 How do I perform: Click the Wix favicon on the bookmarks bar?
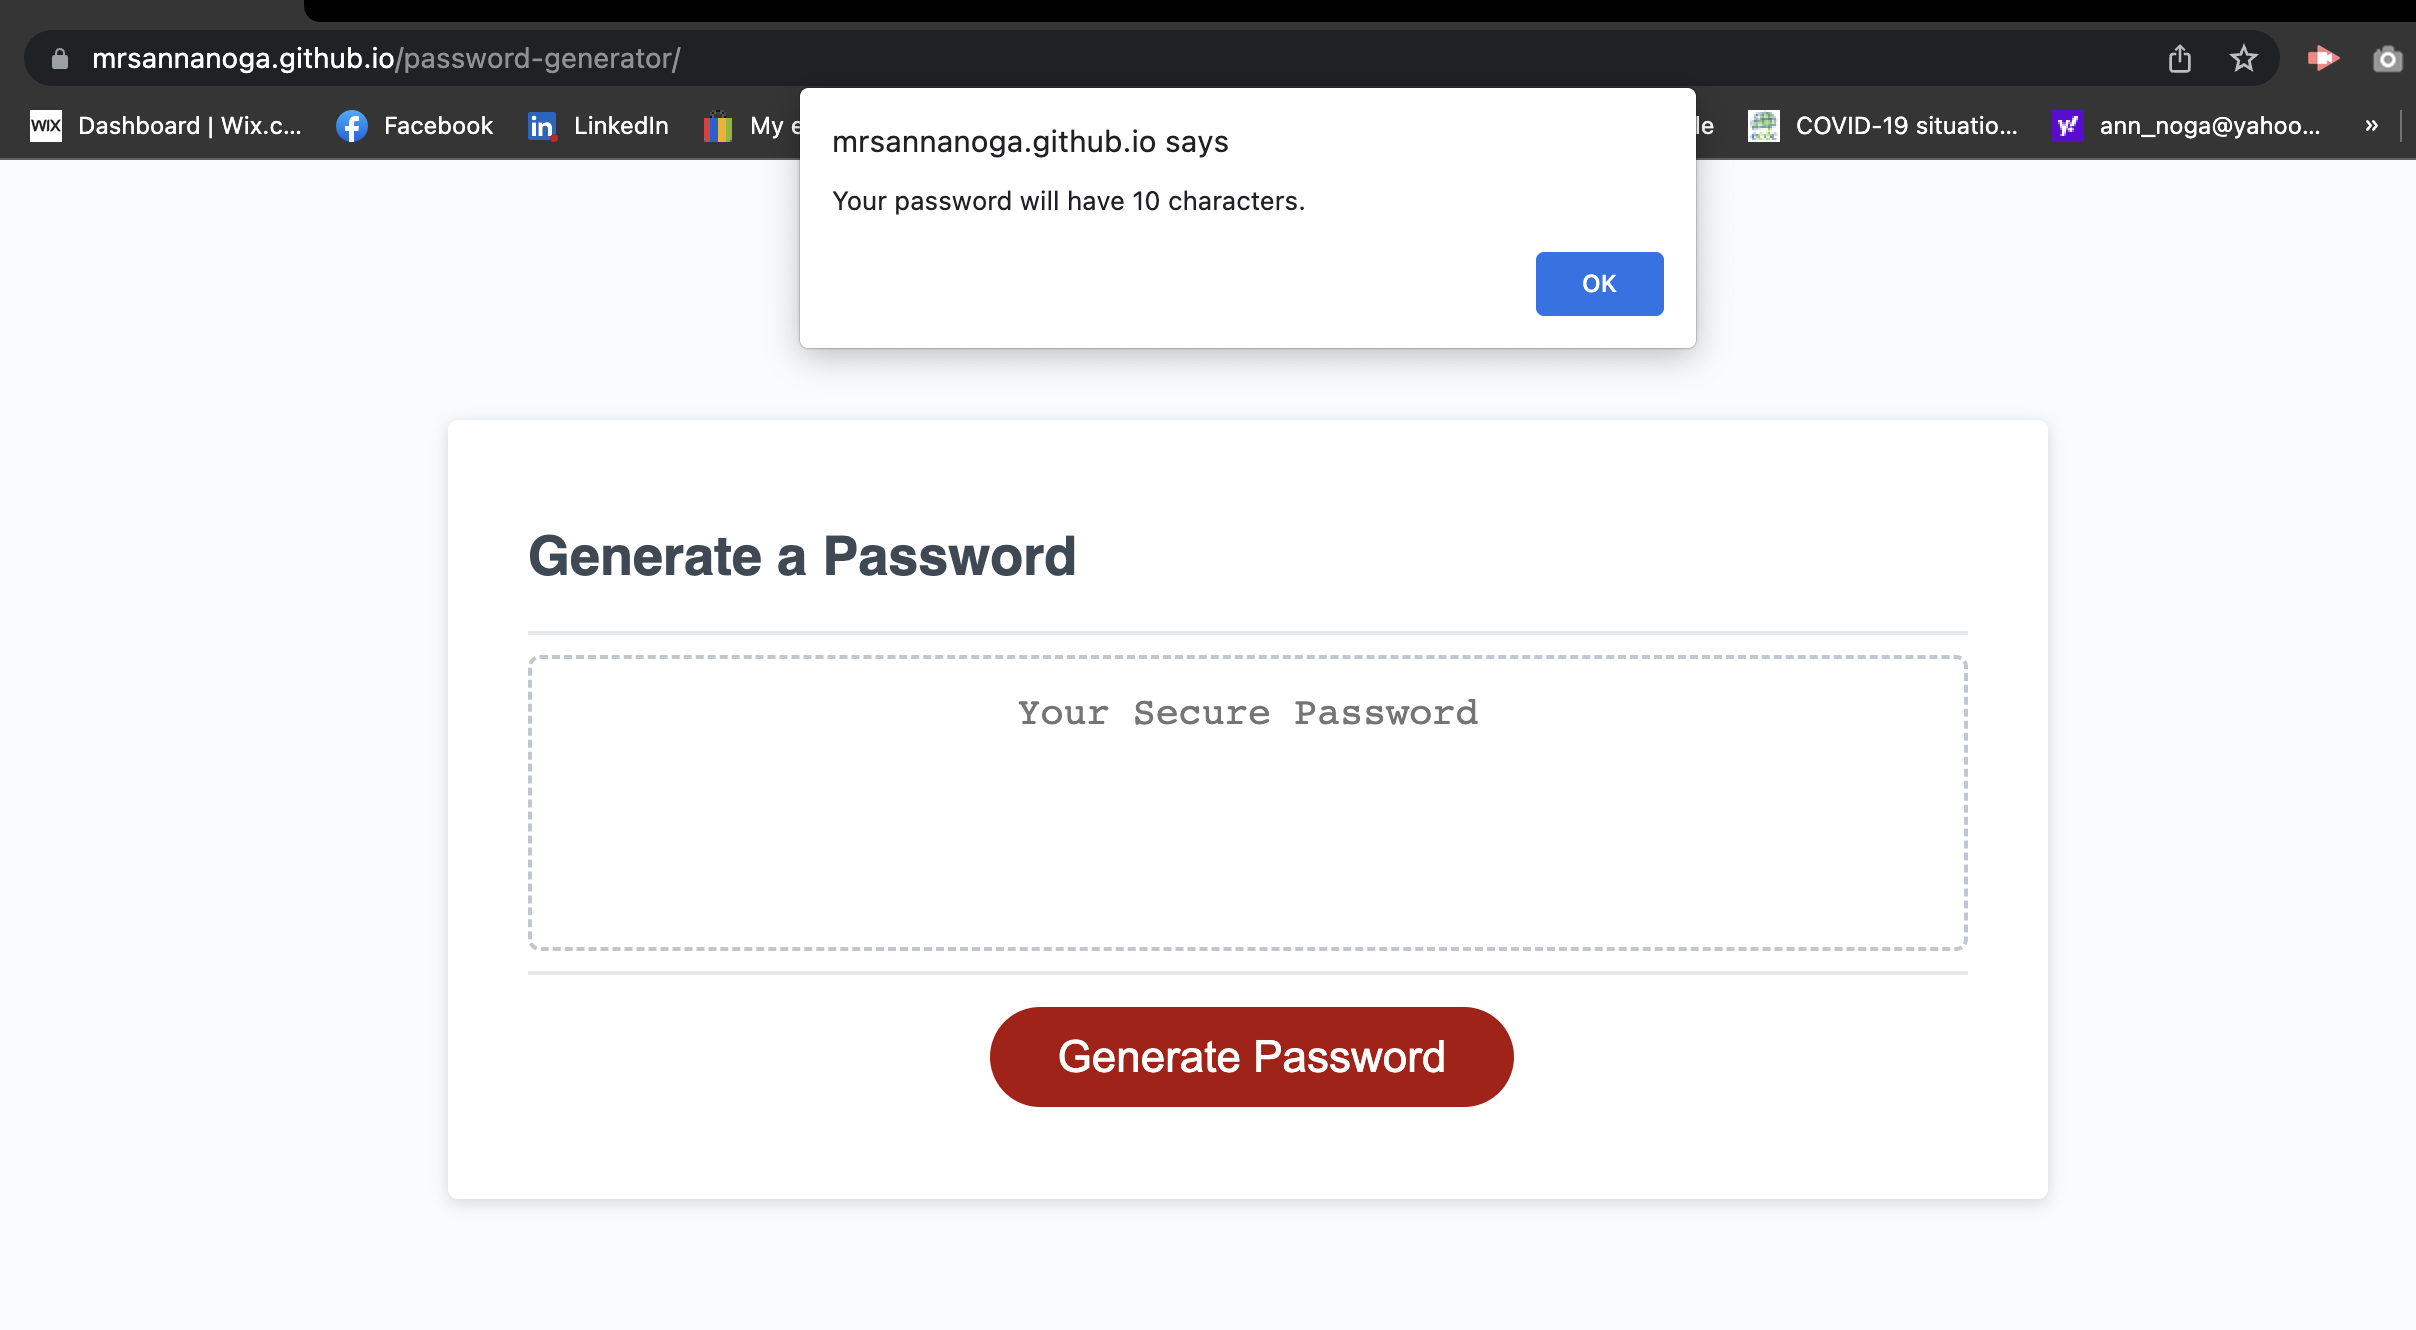(46, 126)
